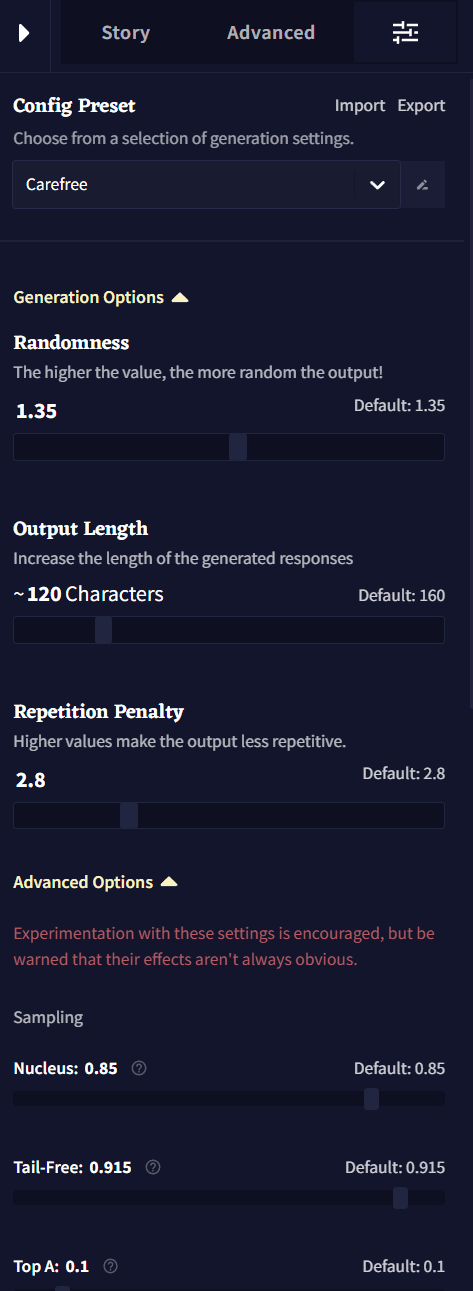This screenshot has width=473, height=1291.
Task: Click the Nucleus help question mark icon
Action: pos(139,1068)
